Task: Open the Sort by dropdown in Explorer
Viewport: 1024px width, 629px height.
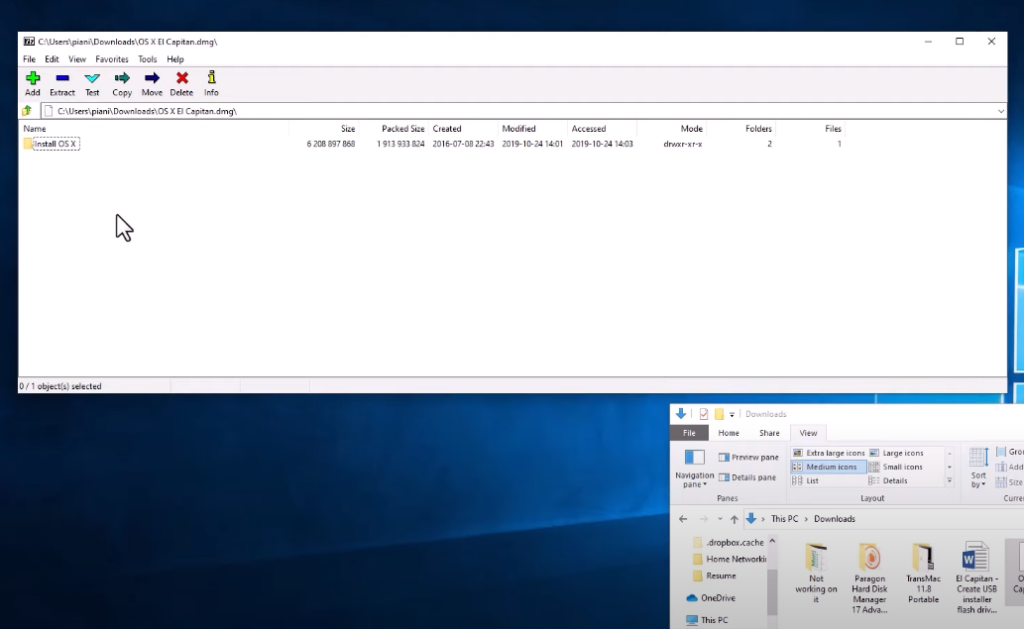Action: (x=978, y=468)
